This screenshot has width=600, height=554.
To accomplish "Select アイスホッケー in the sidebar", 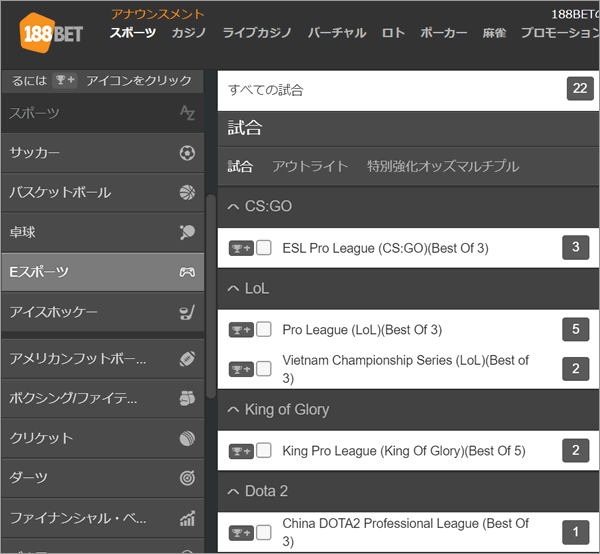I will point(103,312).
